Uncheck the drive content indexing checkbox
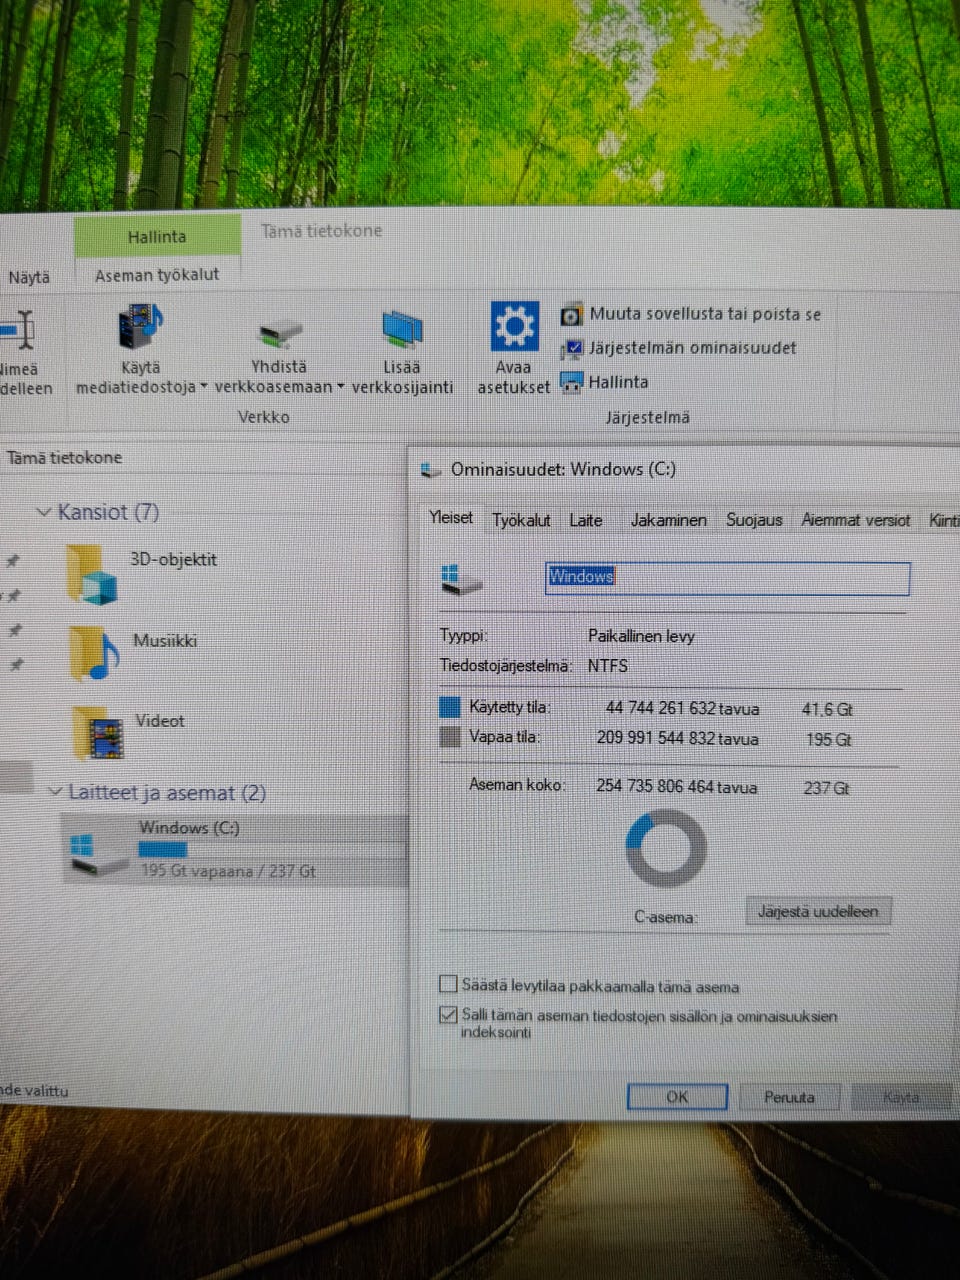This screenshot has height=1280, width=960. tap(448, 1015)
